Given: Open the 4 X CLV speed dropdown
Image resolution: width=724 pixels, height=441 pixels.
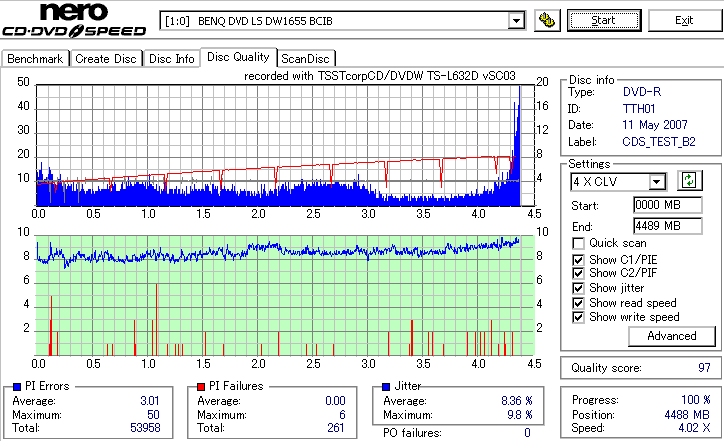Looking at the screenshot, I should tap(656, 181).
